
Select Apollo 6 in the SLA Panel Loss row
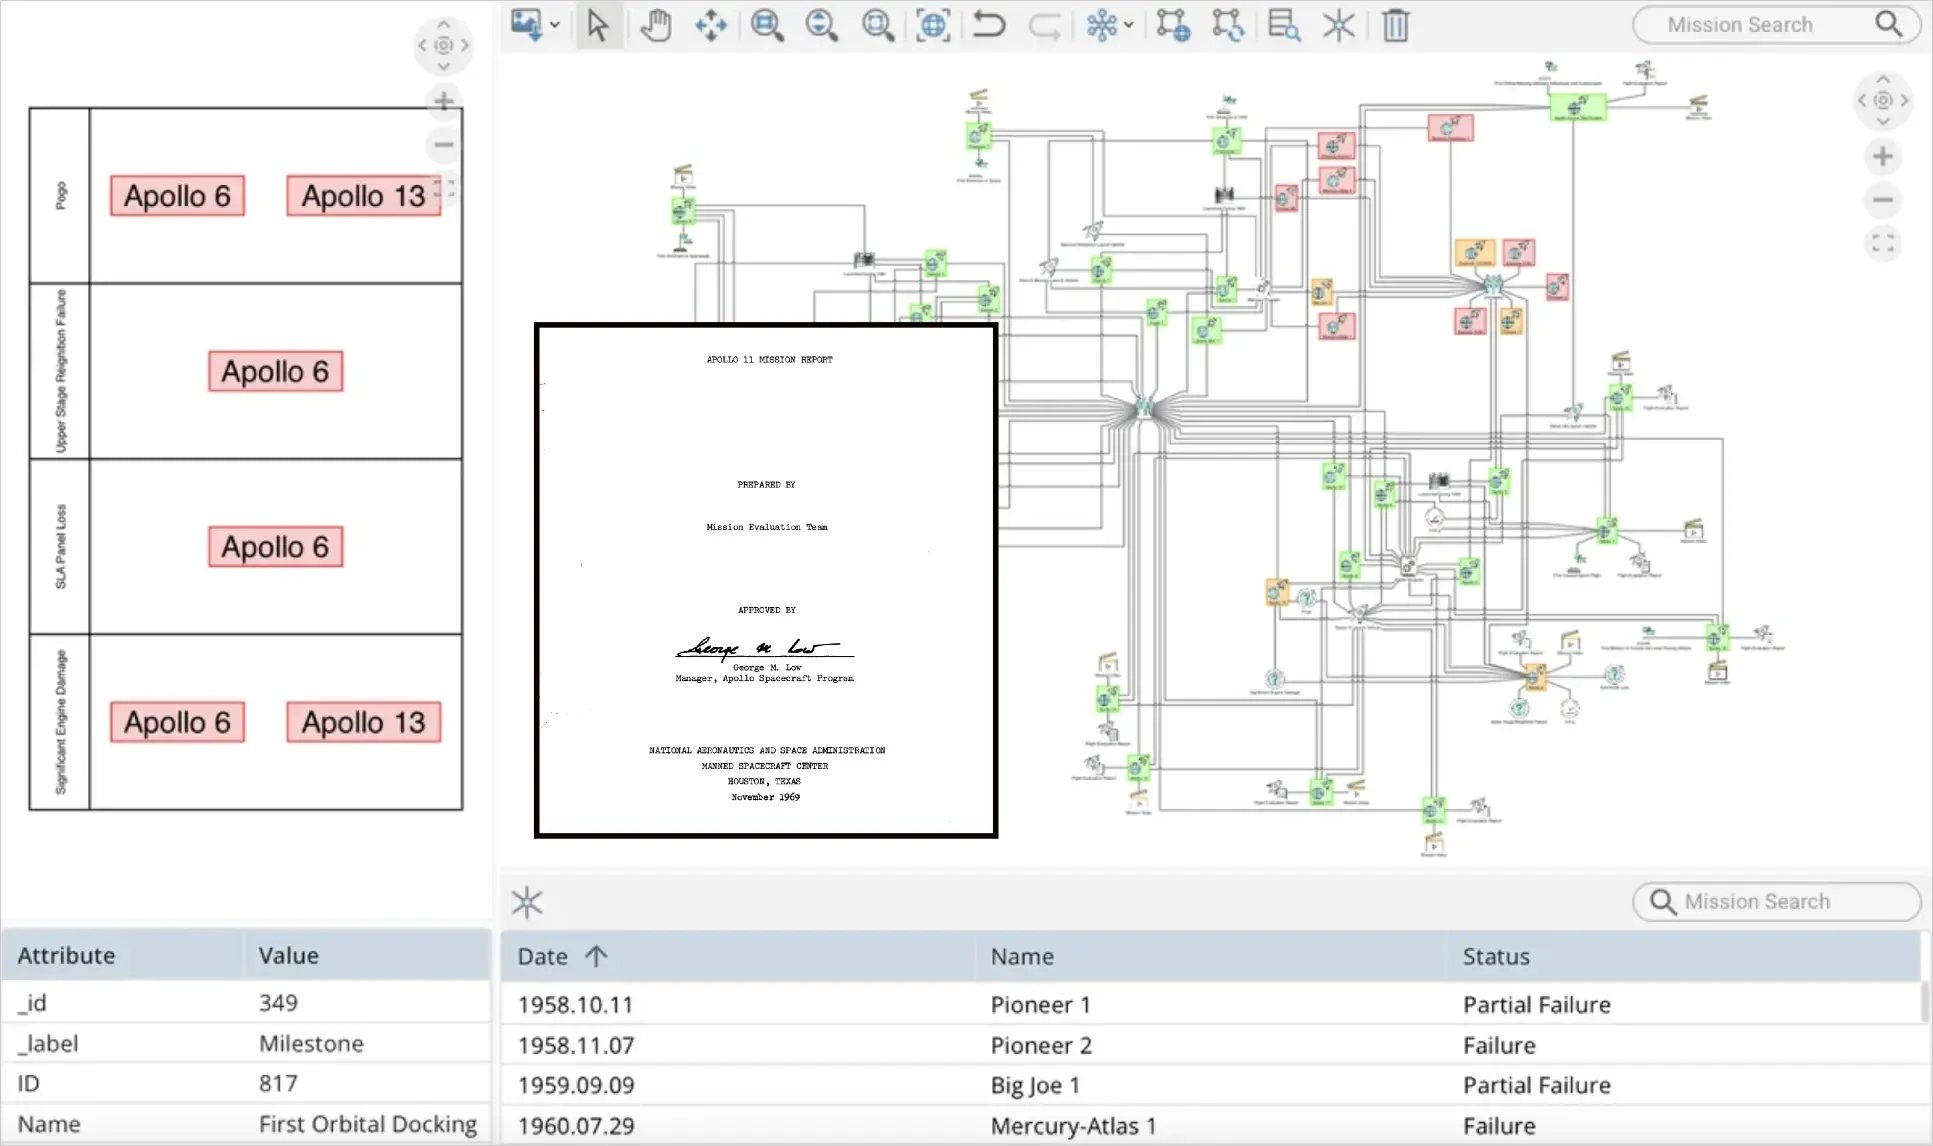coord(275,547)
